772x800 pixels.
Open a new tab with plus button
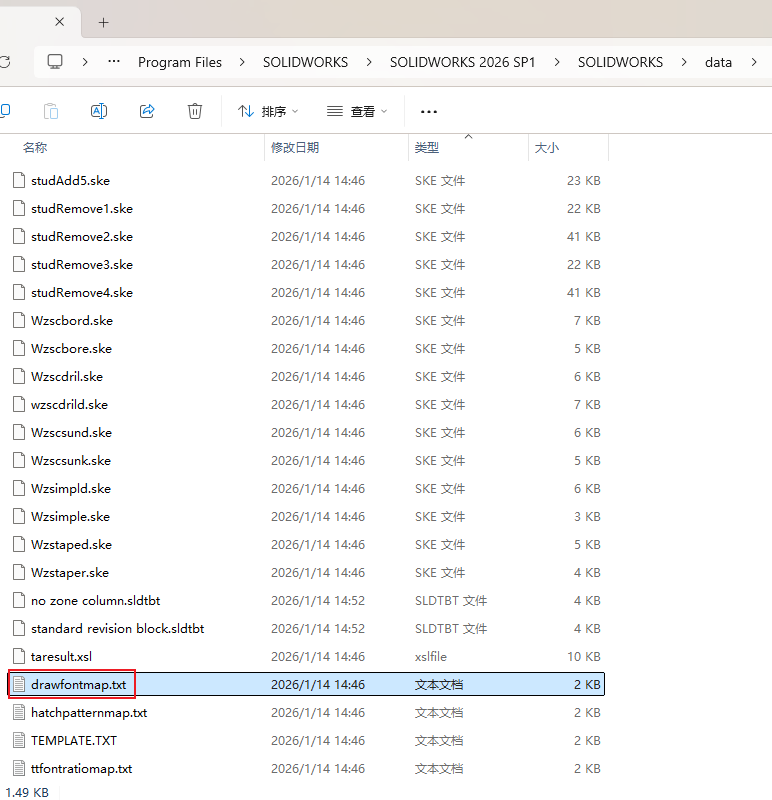[103, 22]
